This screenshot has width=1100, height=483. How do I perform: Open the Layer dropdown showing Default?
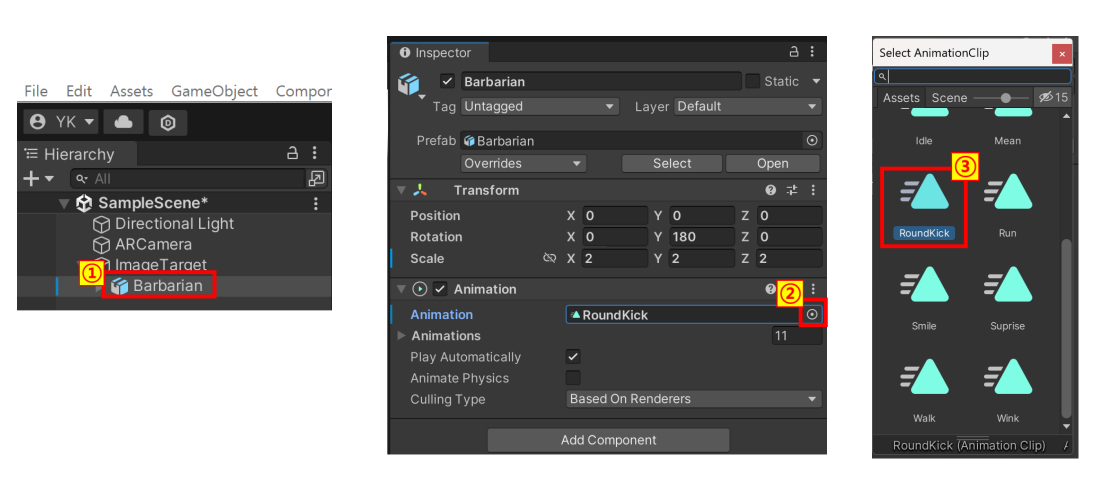click(x=748, y=107)
